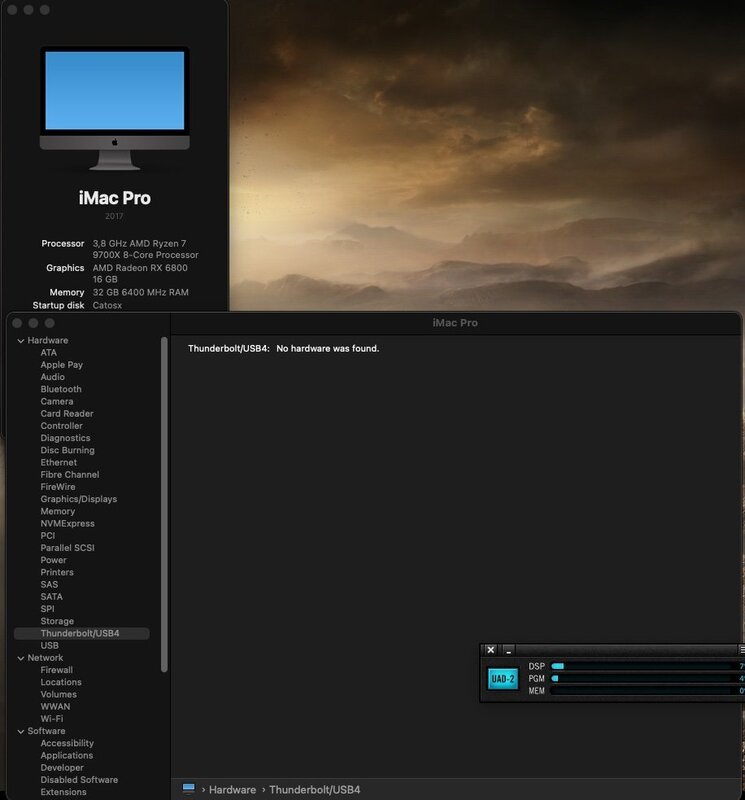Click the UAD-2 meter icon button
The image size is (745, 800).
tap(503, 679)
